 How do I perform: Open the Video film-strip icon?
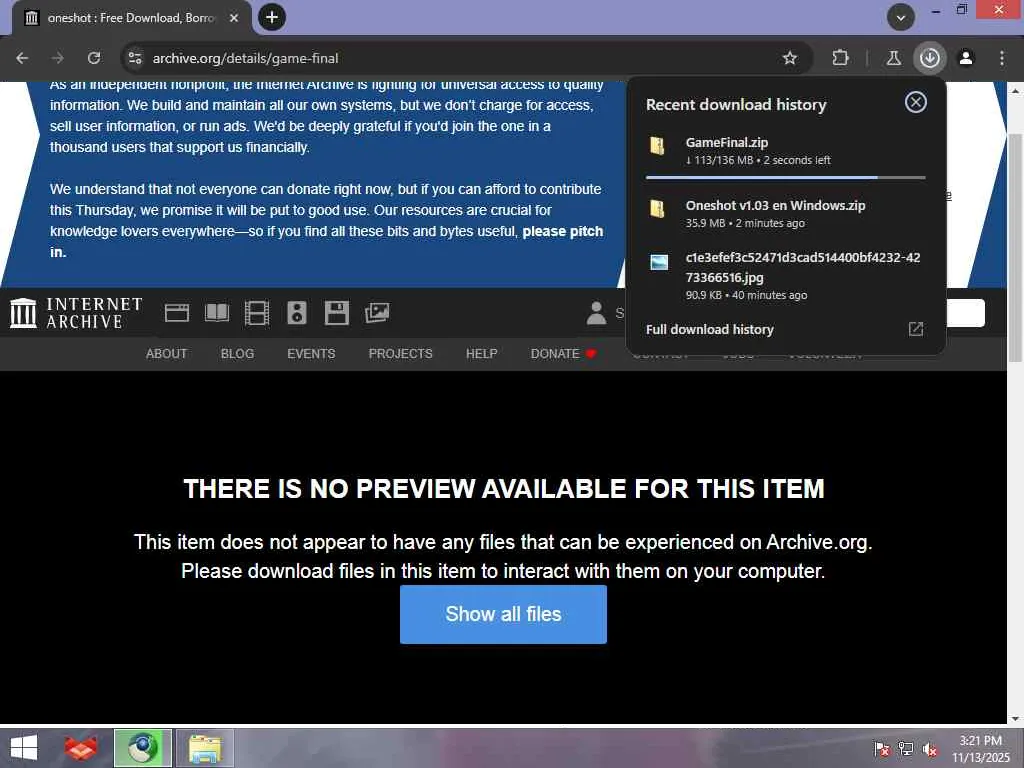coord(257,313)
